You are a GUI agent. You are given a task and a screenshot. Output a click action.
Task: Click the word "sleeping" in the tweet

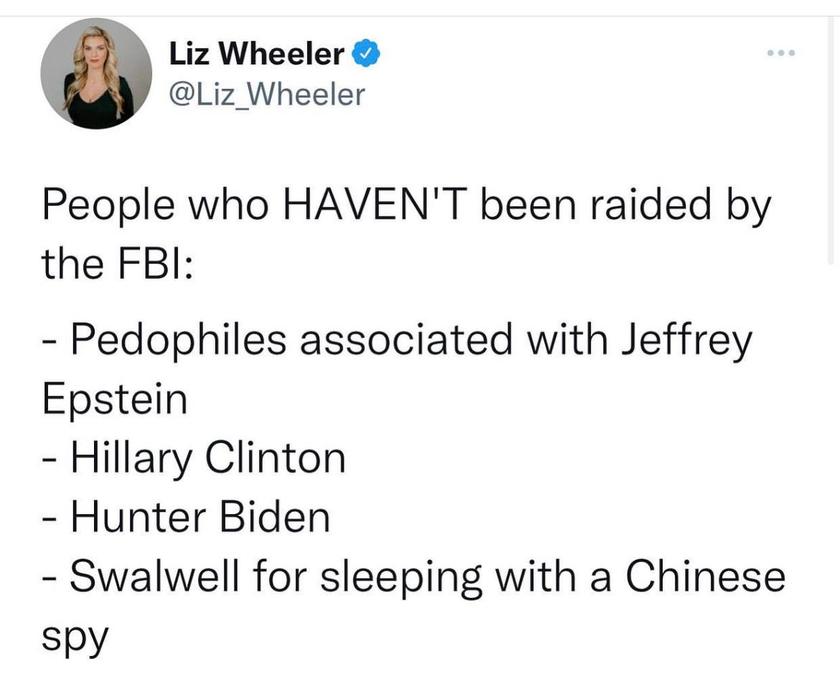coord(401,577)
